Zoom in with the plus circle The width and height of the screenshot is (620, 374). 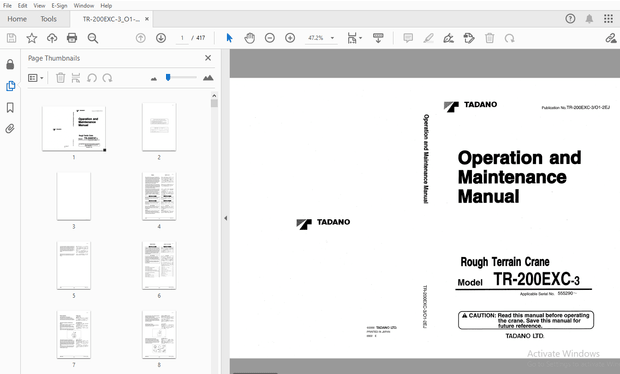(290, 38)
